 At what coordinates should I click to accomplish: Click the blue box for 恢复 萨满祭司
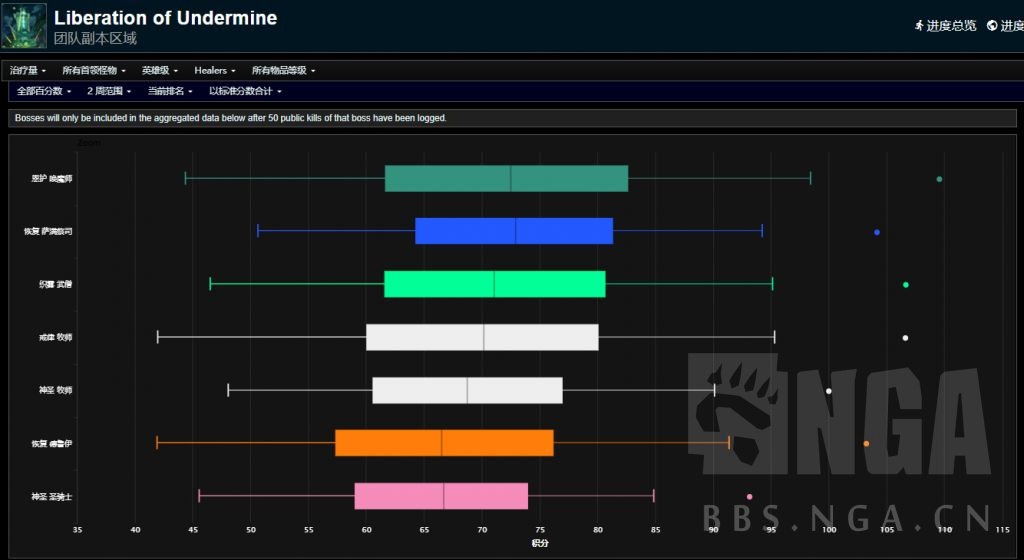(x=513, y=231)
